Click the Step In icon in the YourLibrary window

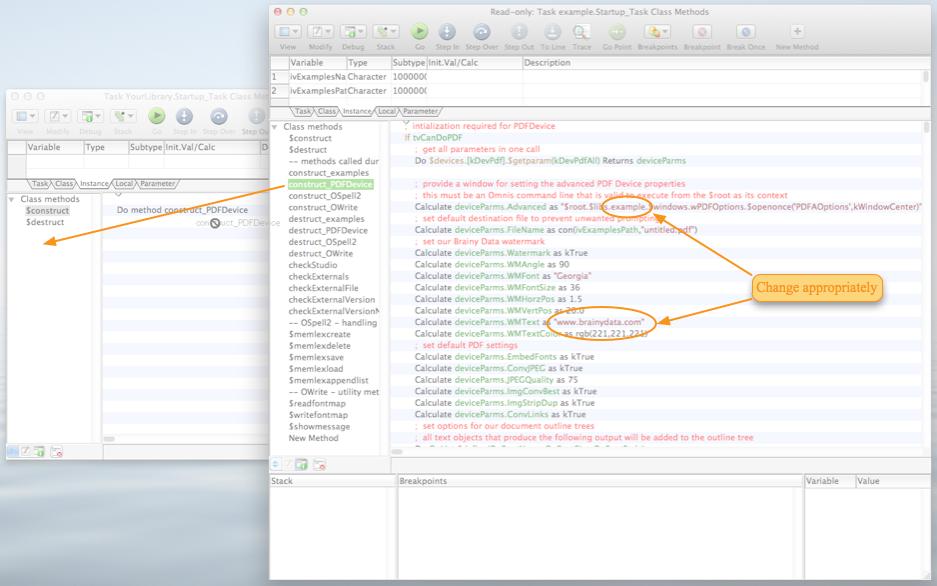tap(184, 116)
